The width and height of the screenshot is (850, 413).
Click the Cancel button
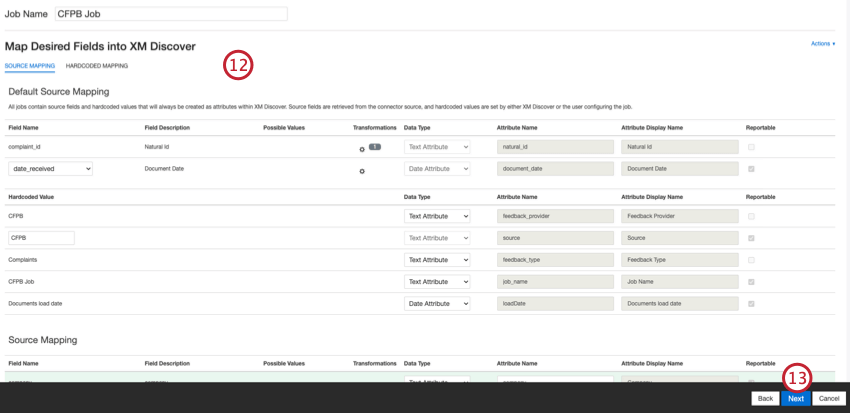click(829, 398)
